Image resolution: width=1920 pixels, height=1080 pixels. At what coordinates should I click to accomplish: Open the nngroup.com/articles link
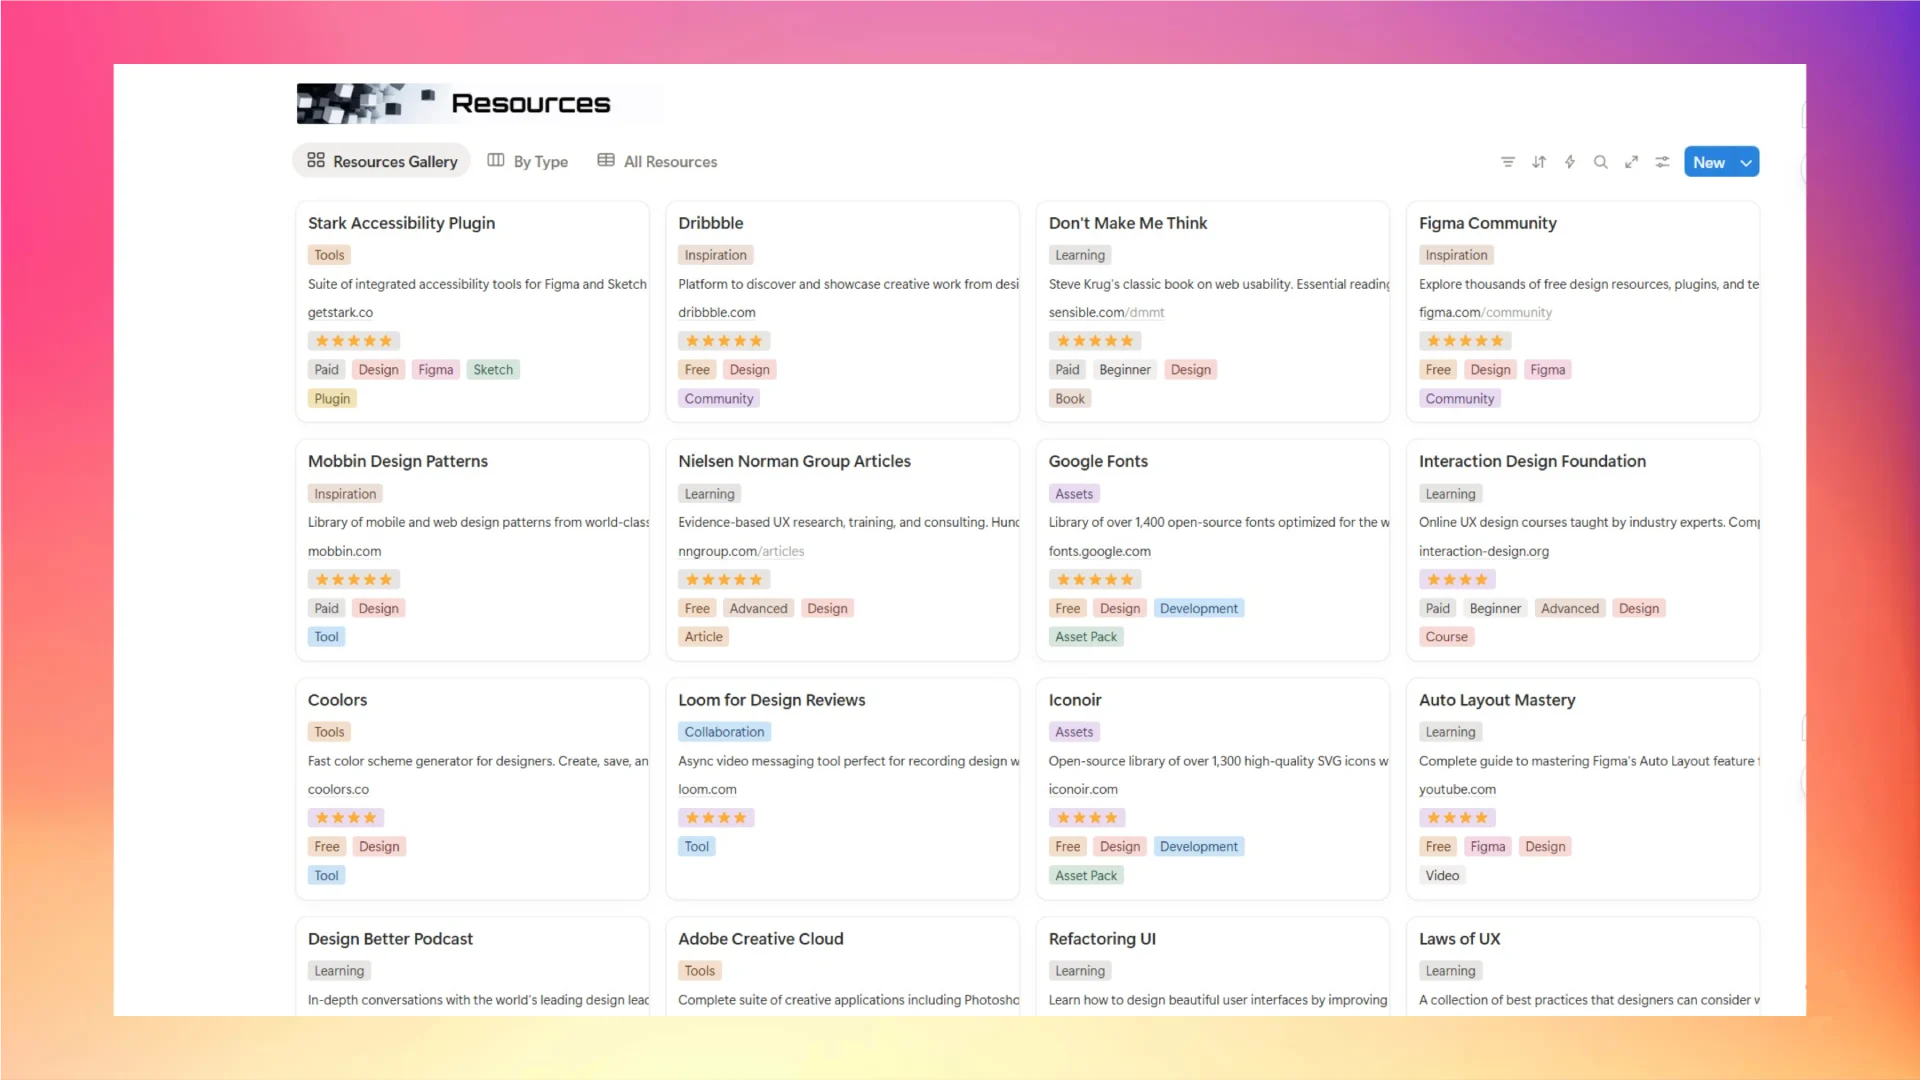coord(741,551)
